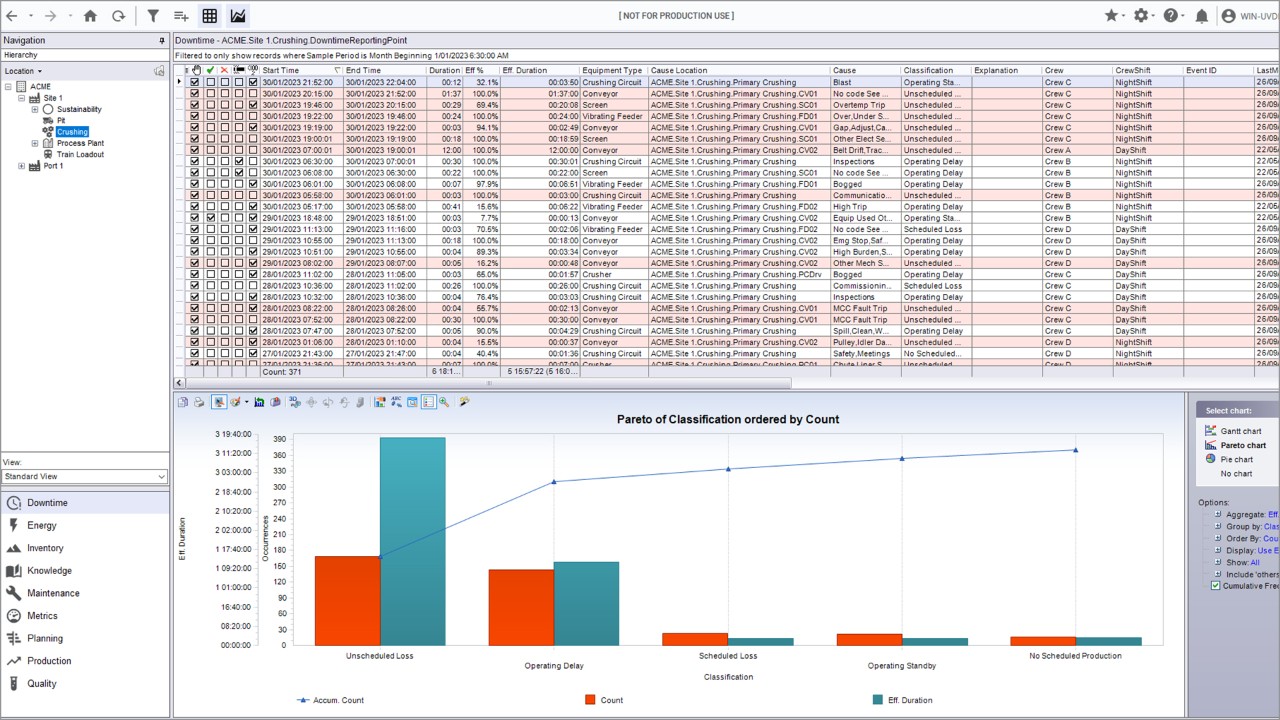Open the grid view icon in the toolbar
1280x720 pixels.
[x=208, y=15]
